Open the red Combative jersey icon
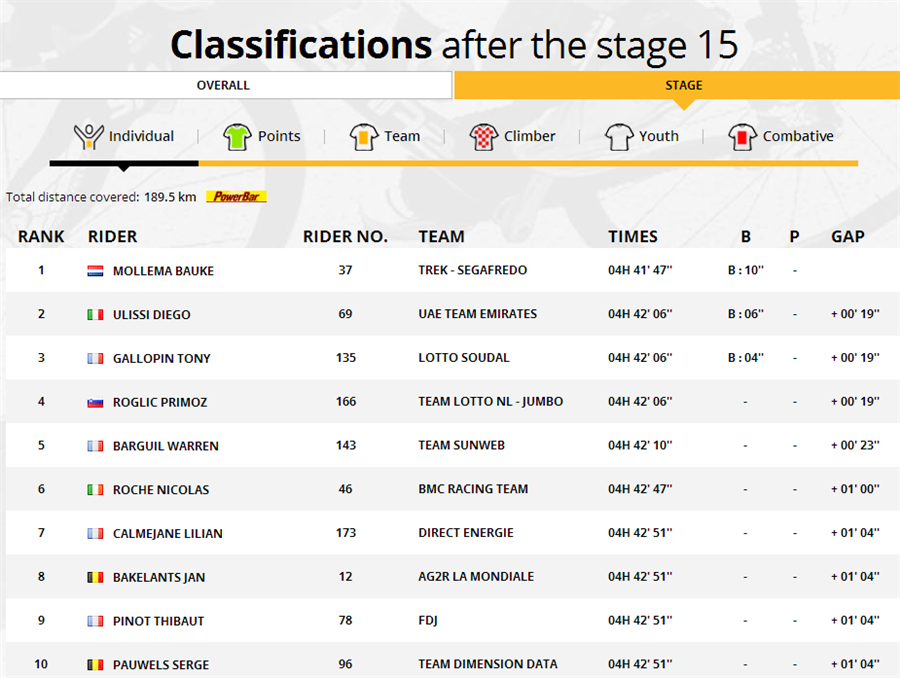This screenshot has height=678, width=900. pyautogui.click(x=742, y=137)
